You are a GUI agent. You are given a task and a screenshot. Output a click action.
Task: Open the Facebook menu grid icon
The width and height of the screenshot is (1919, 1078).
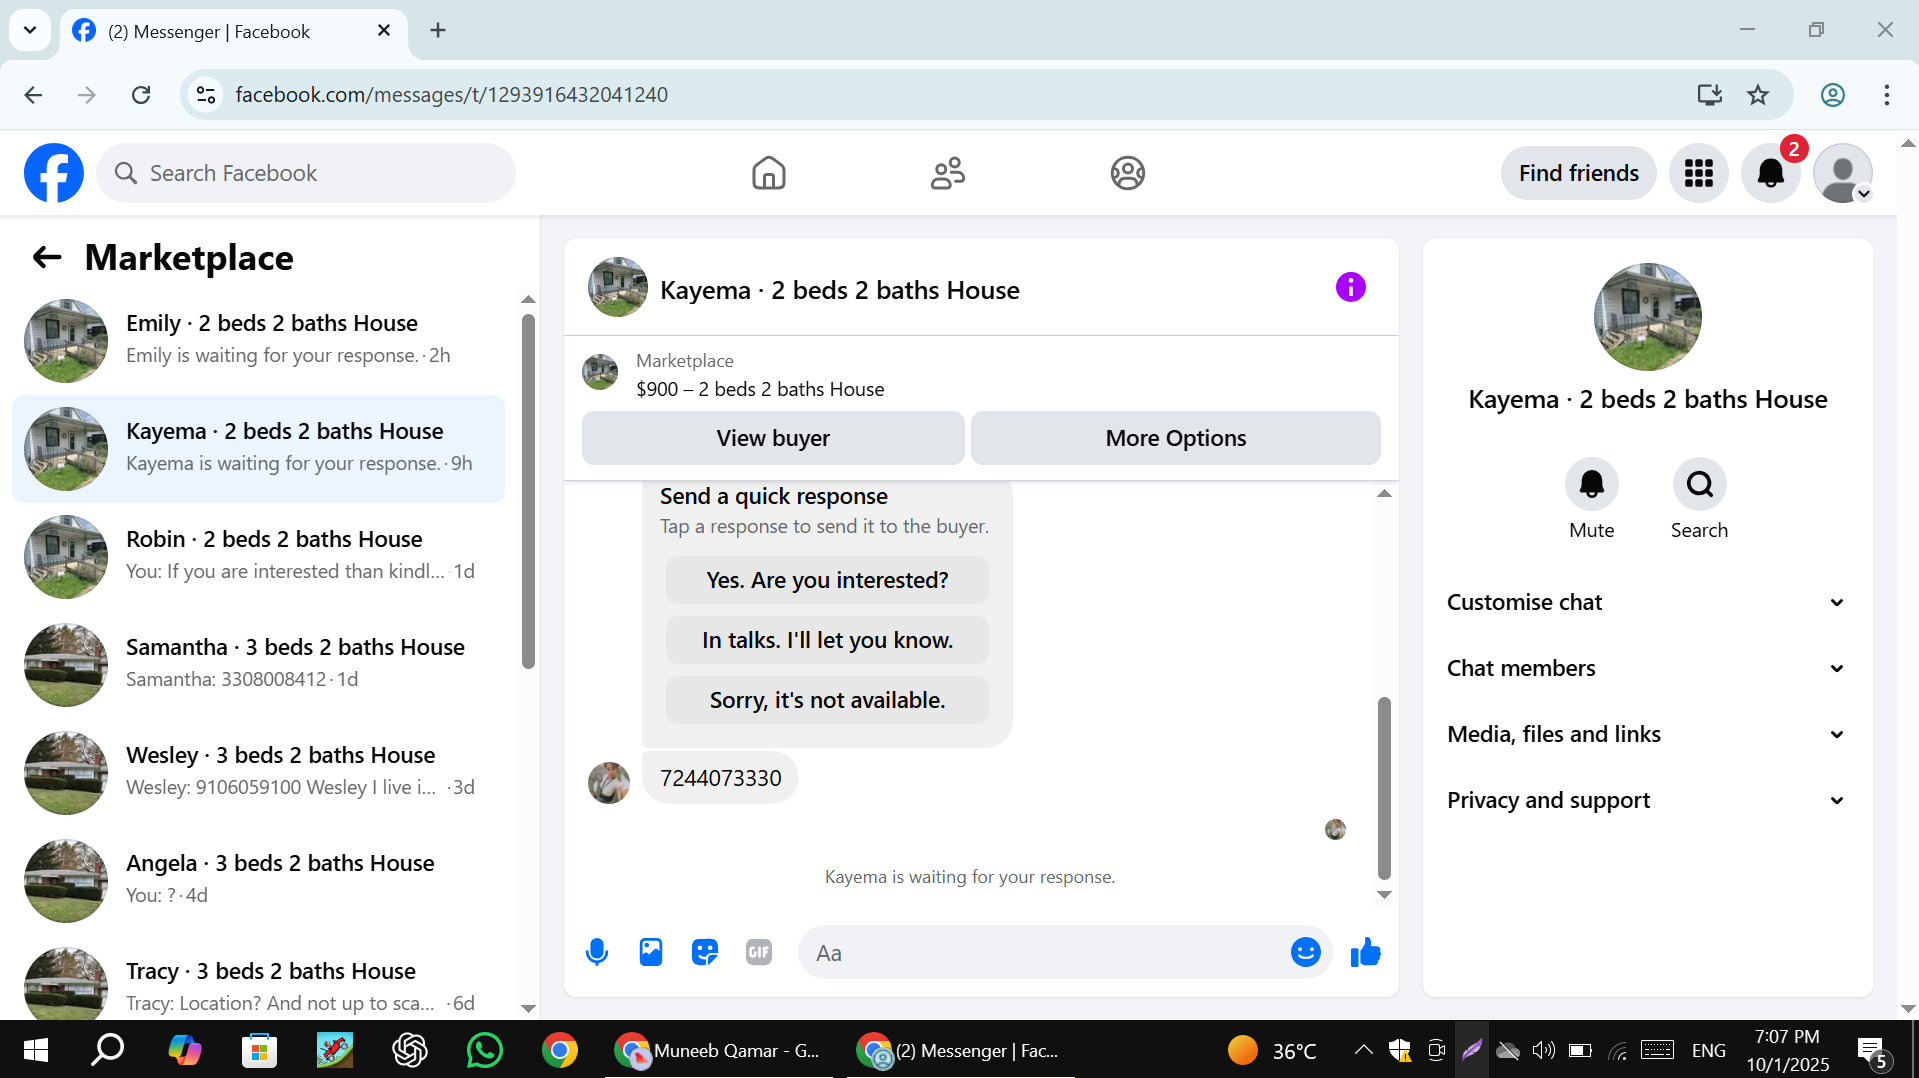tap(1698, 173)
